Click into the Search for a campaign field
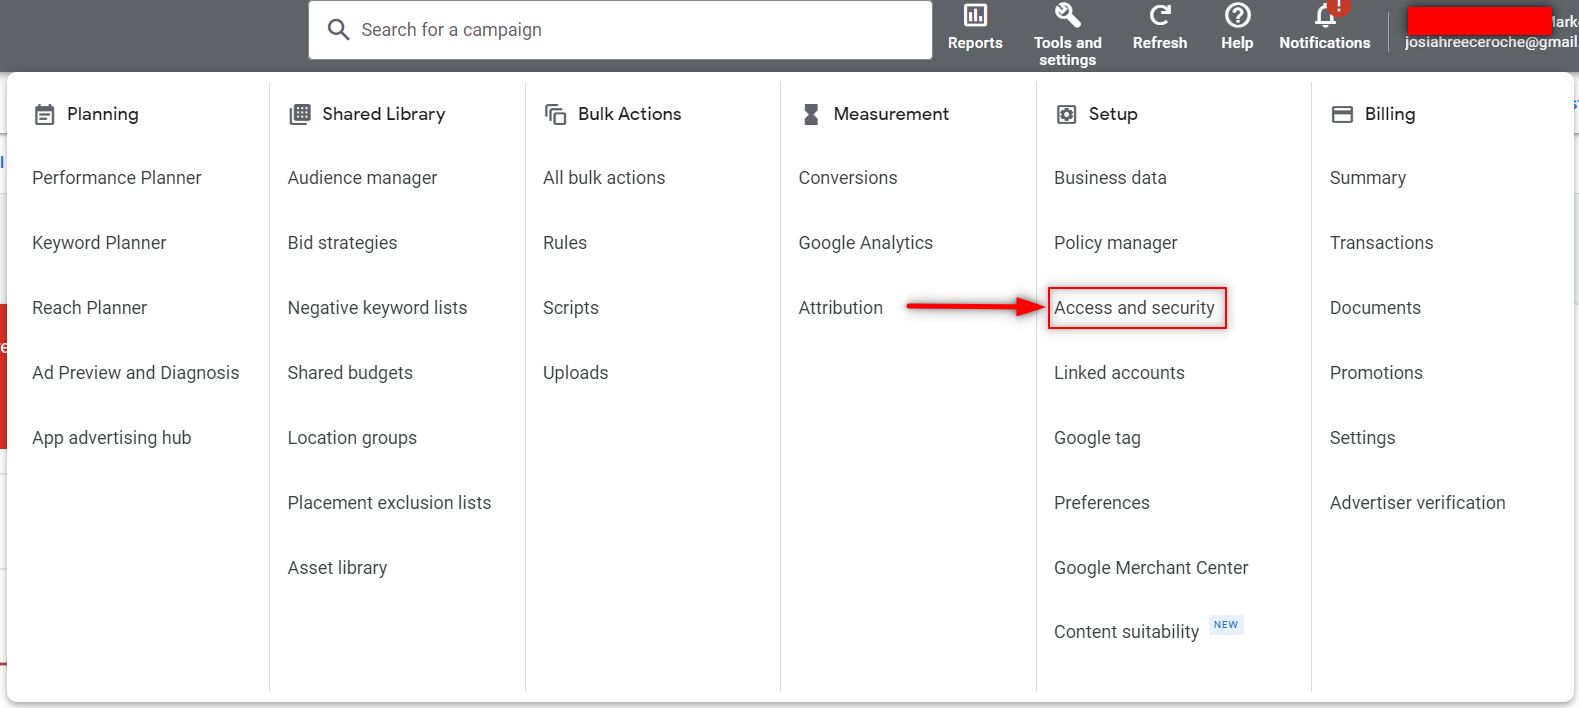This screenshot has width=1579, height=708. pyautogui.click(x=620, y=30)
